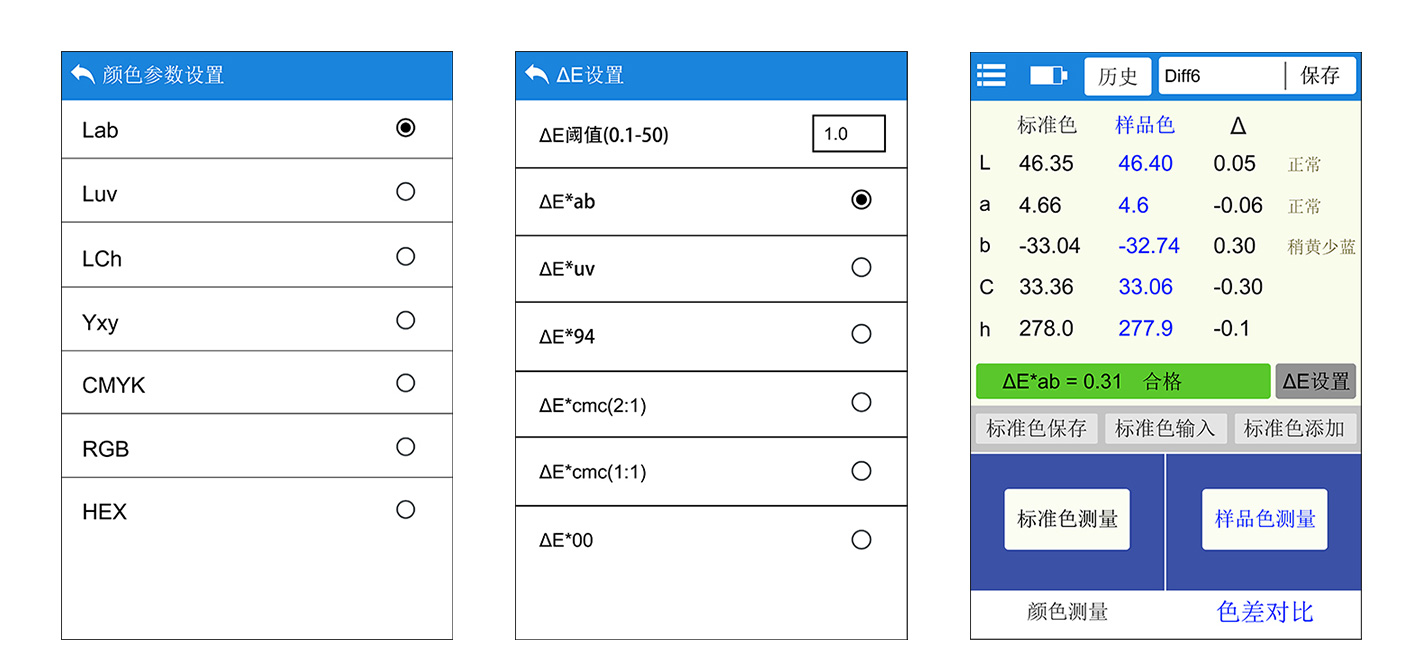
Task: Click the delta b value 0.30
Action: [x=1235, y=246]
